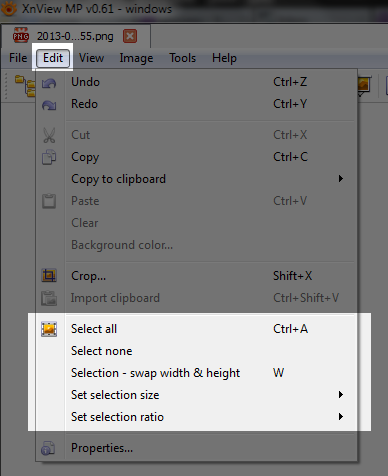Switch to the 2013-0...55.png tab
388x476 pixels.
[75, 36]
